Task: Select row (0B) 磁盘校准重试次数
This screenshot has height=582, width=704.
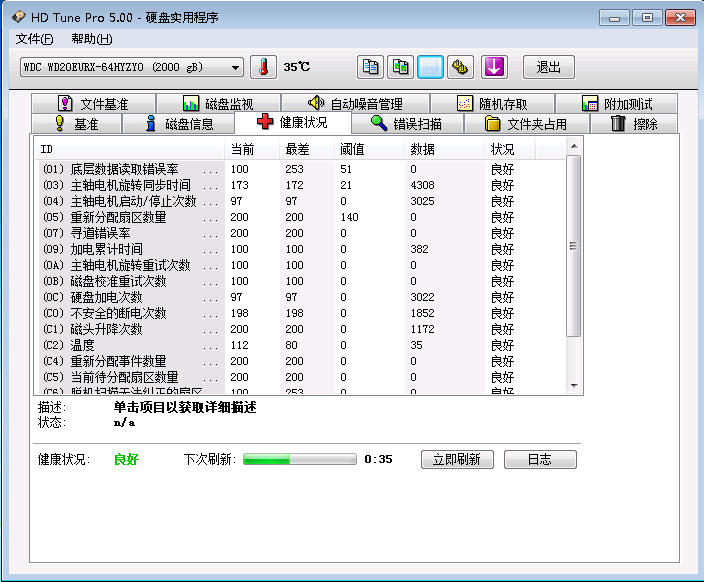Action: 300,281
